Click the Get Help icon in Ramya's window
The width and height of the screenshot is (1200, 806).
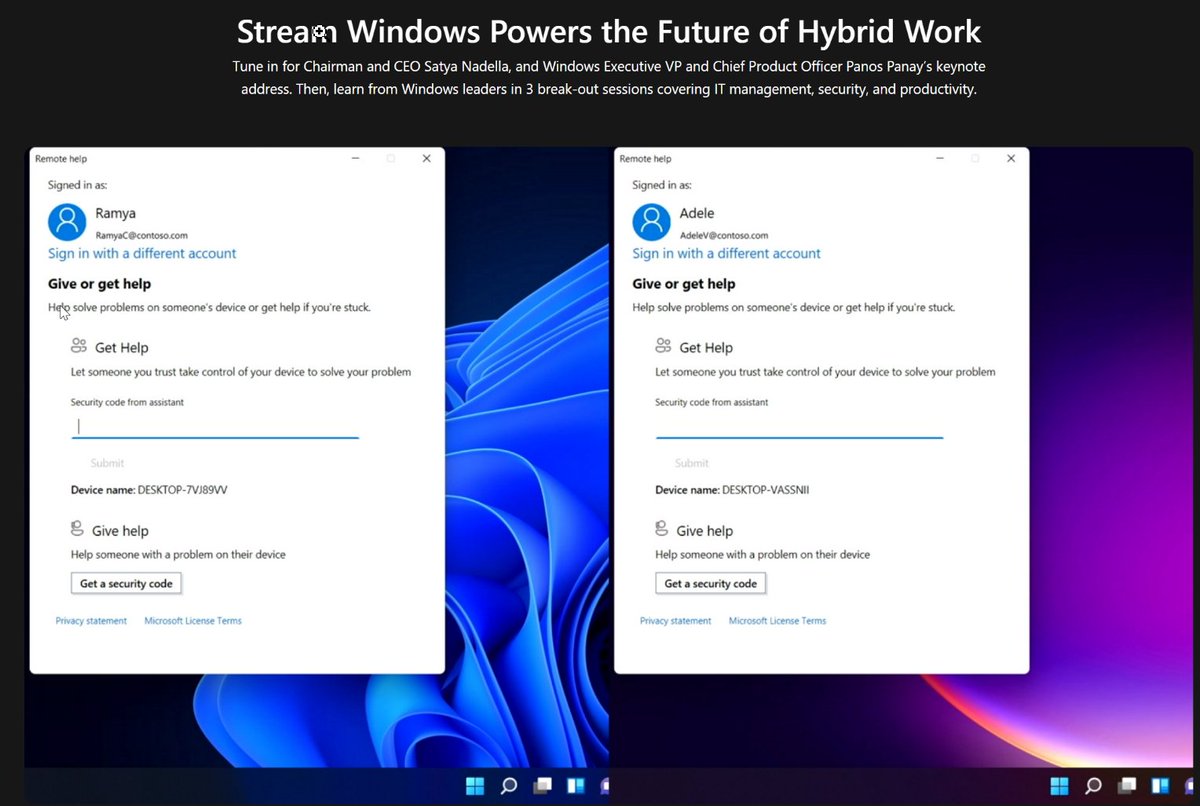[x=79, y=346]
